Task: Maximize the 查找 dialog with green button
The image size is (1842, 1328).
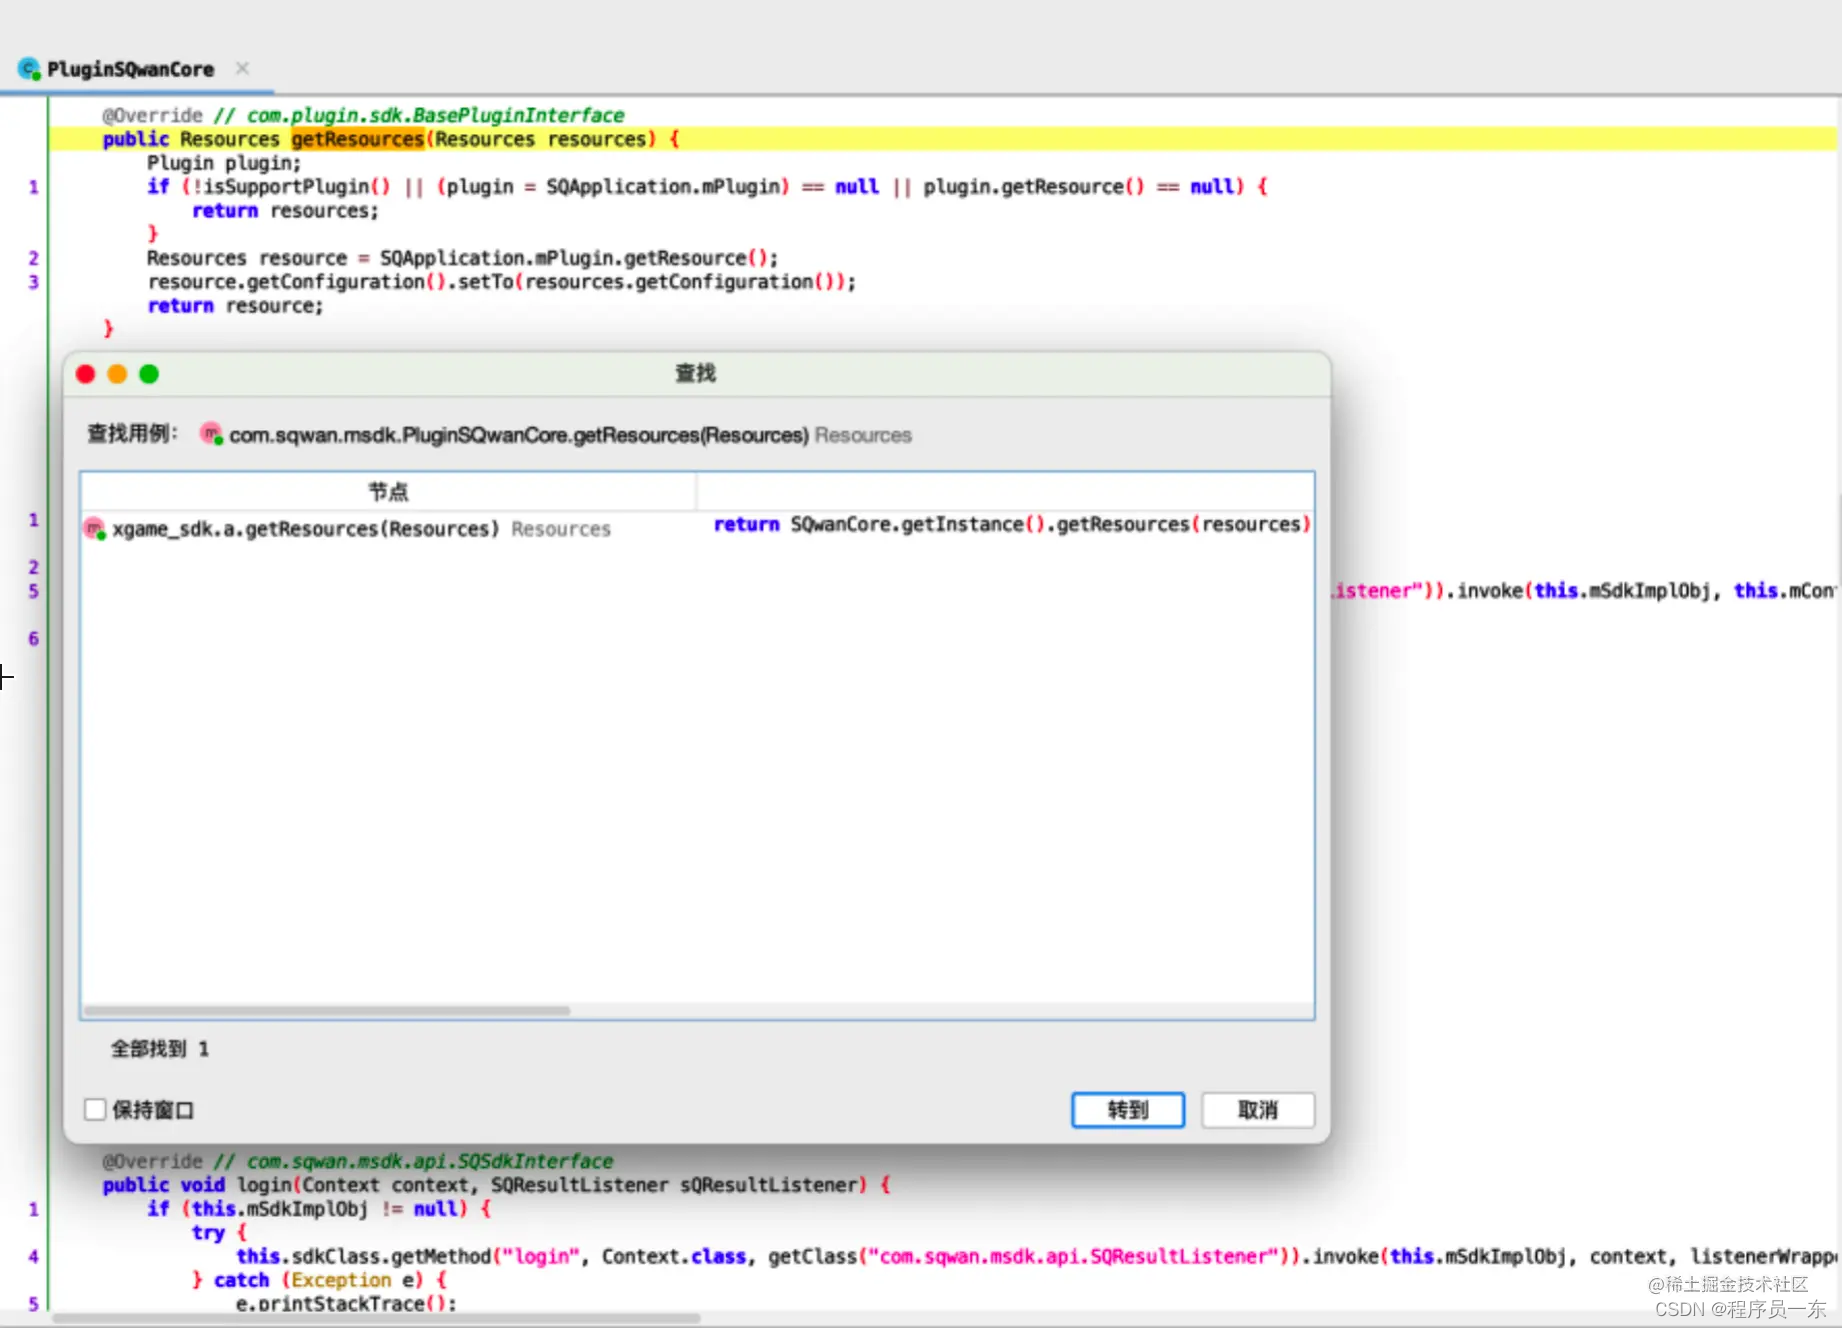Action: click(x=149, y=374)
